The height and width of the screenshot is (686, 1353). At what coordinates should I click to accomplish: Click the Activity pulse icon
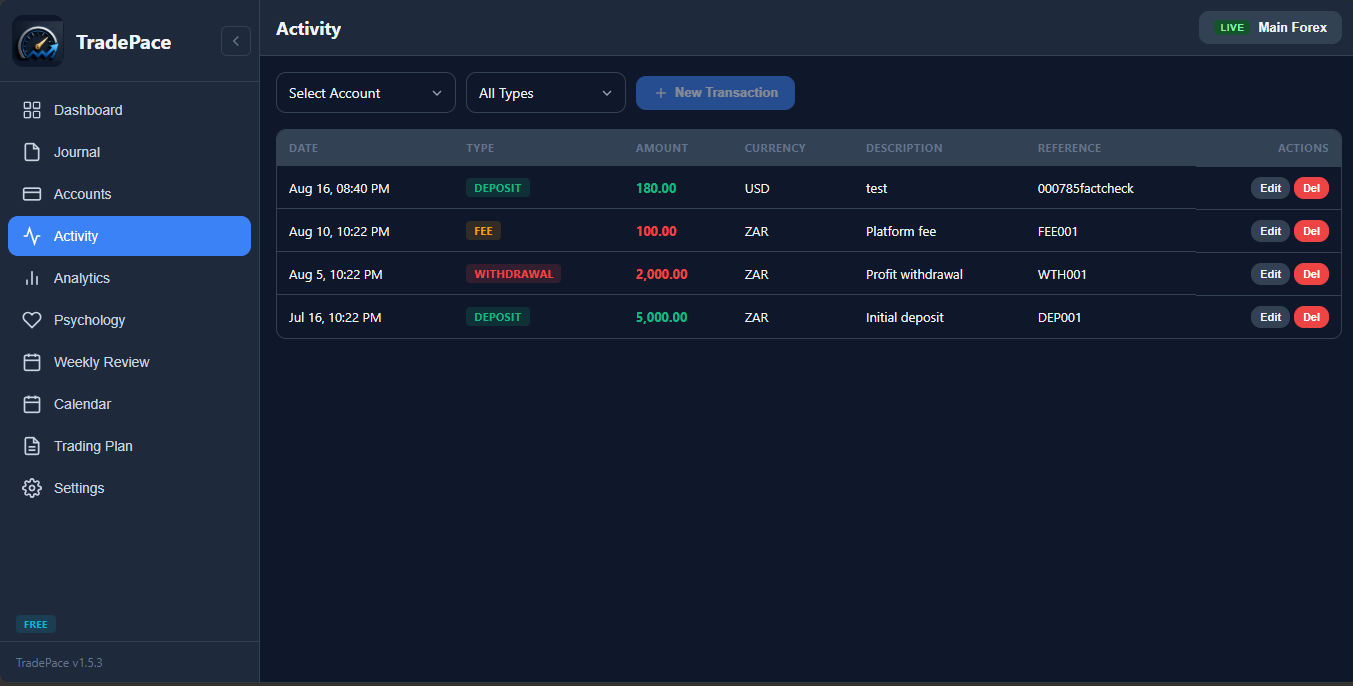coord(32,236)
